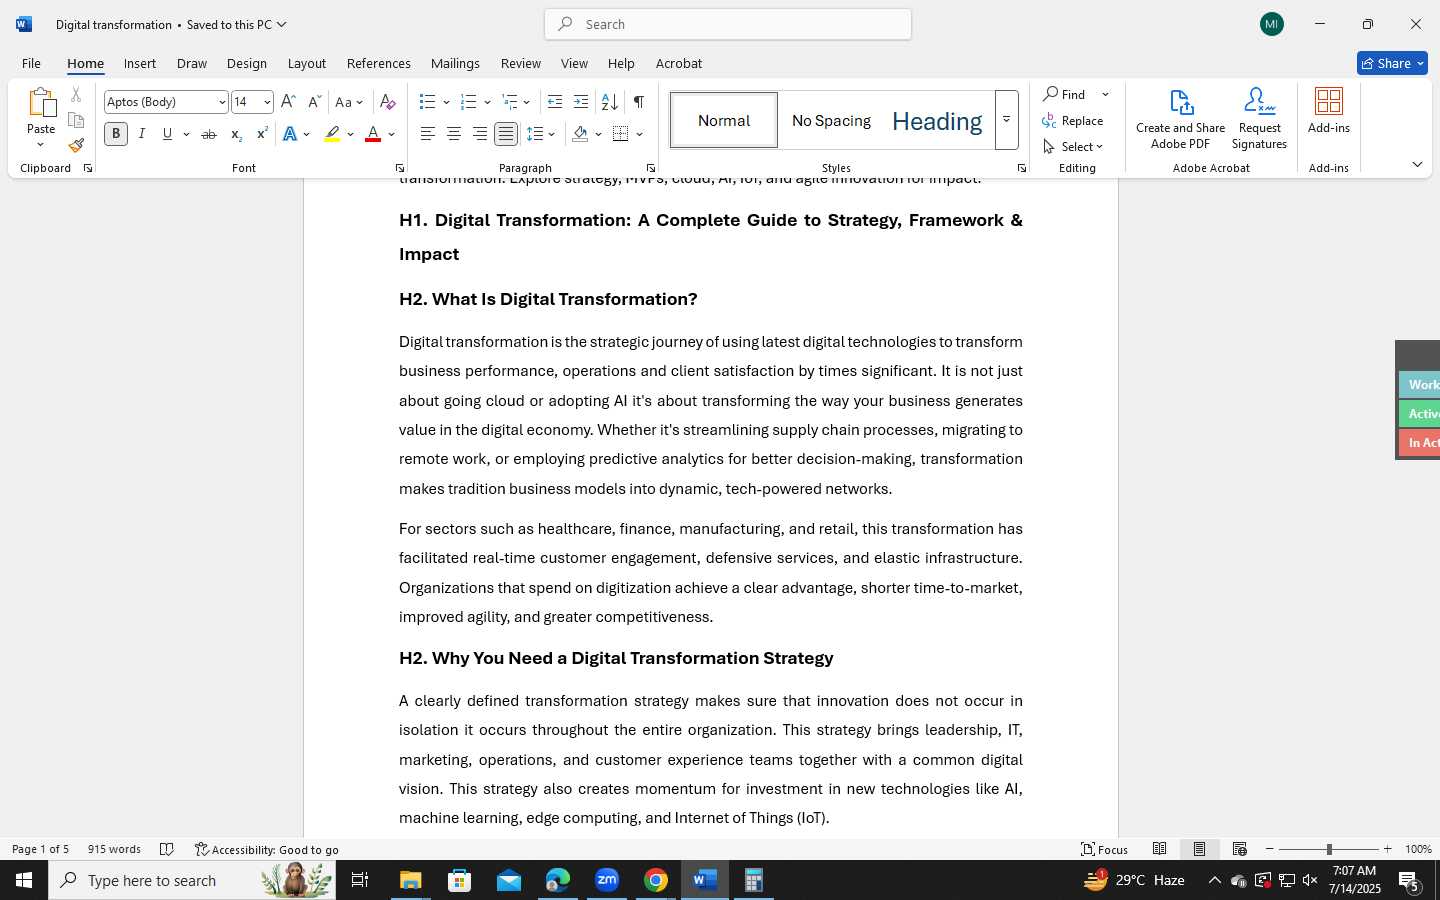This screenshot has width=1440, height=900.
Task: Open the Select dropdown in Editing
Action: [x=1073, y=147]
